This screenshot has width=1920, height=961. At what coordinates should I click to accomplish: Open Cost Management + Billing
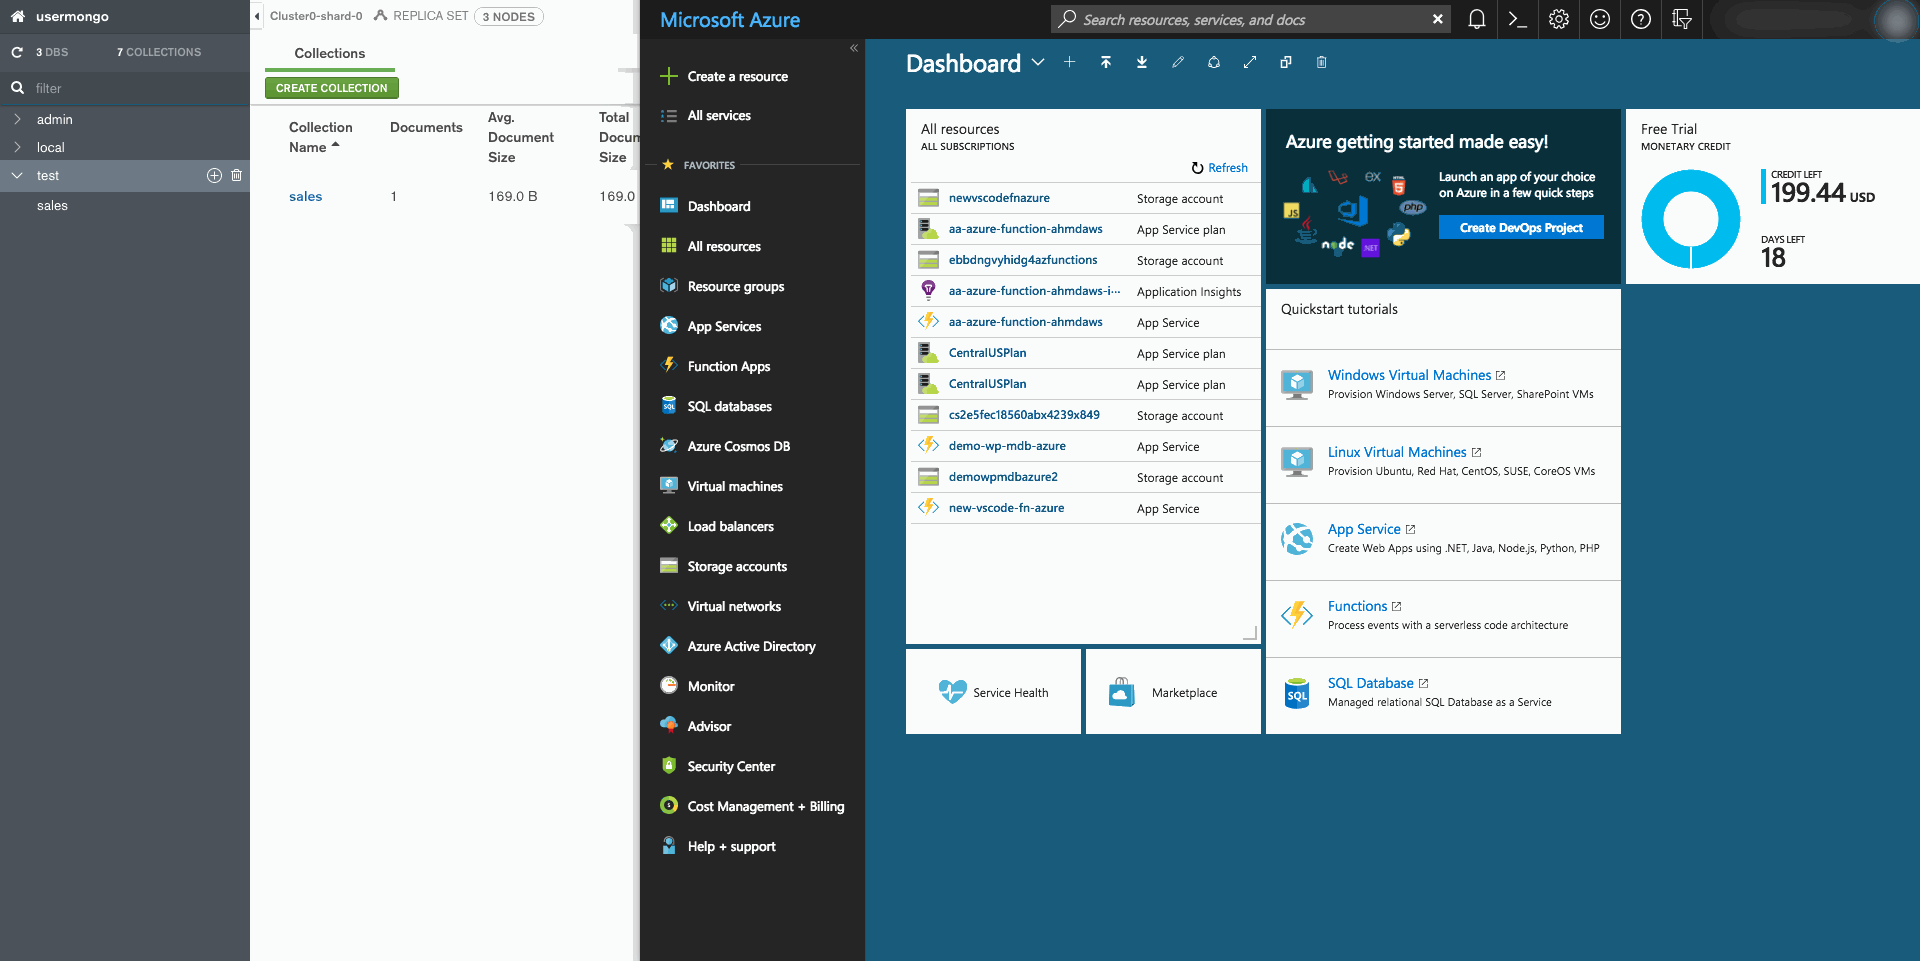tap(765, 806)
